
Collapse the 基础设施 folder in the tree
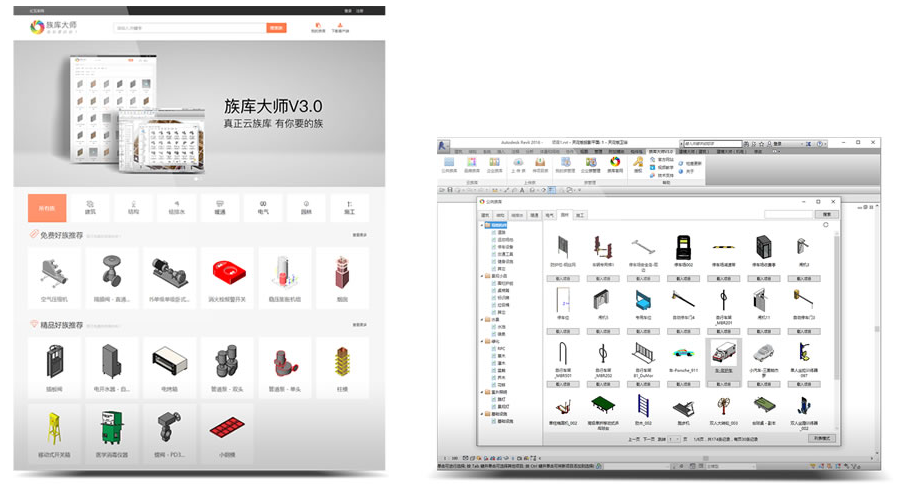(x=482, y=414)
